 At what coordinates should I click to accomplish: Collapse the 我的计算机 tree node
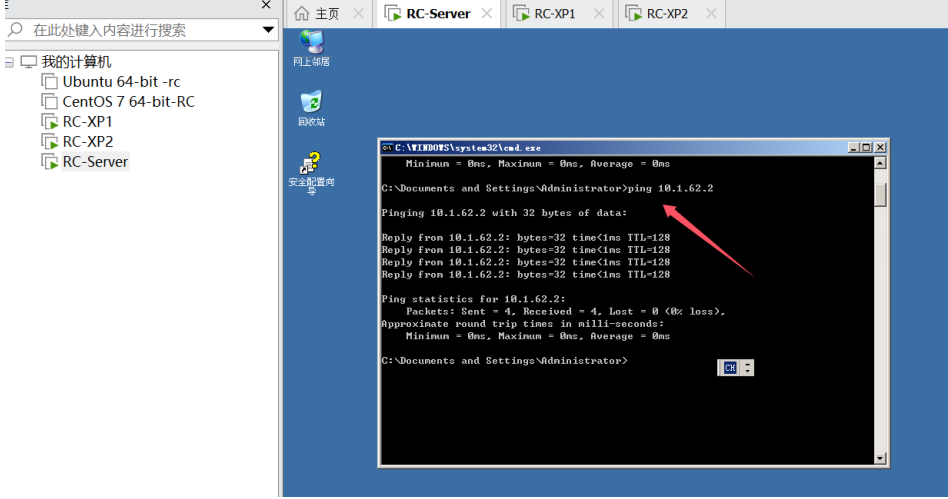(8, 62)
